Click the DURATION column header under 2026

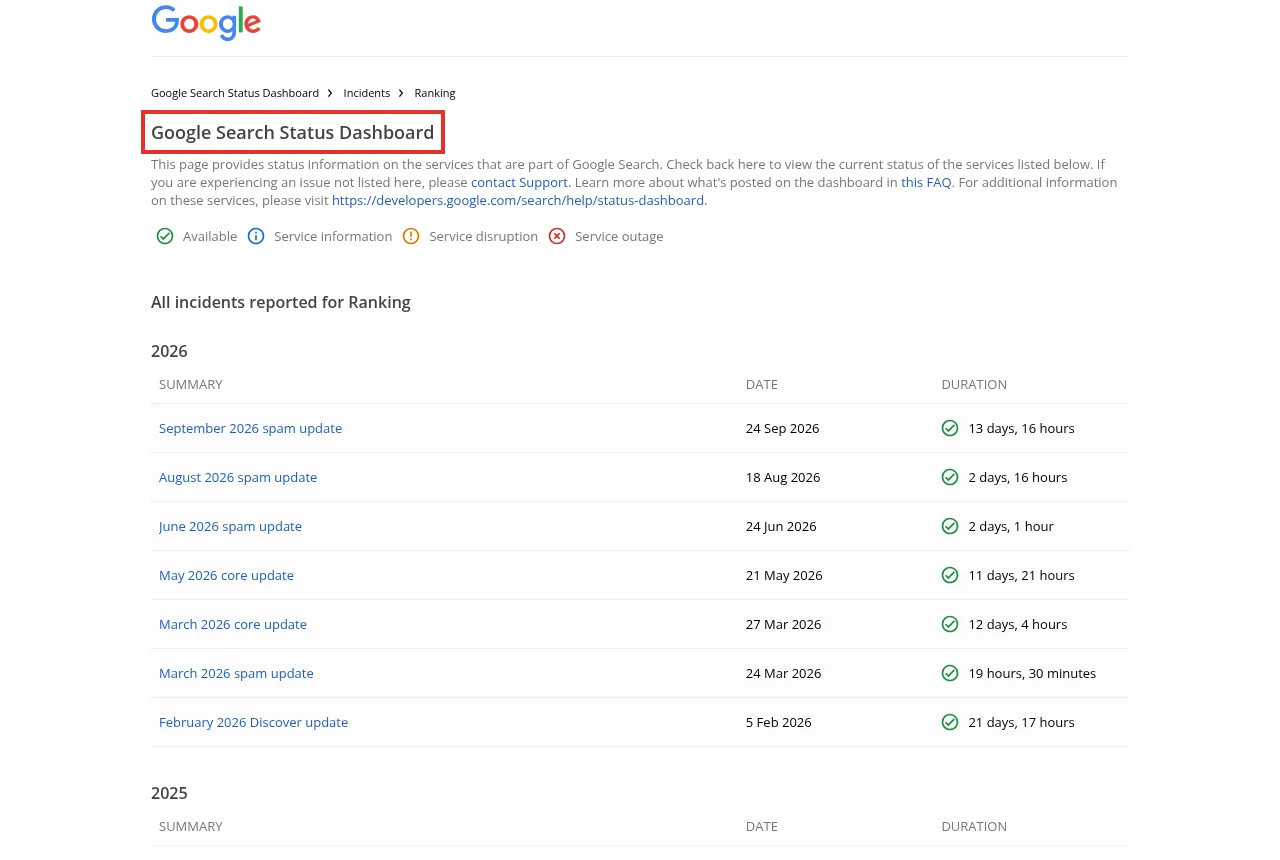[x=974, y=384]
